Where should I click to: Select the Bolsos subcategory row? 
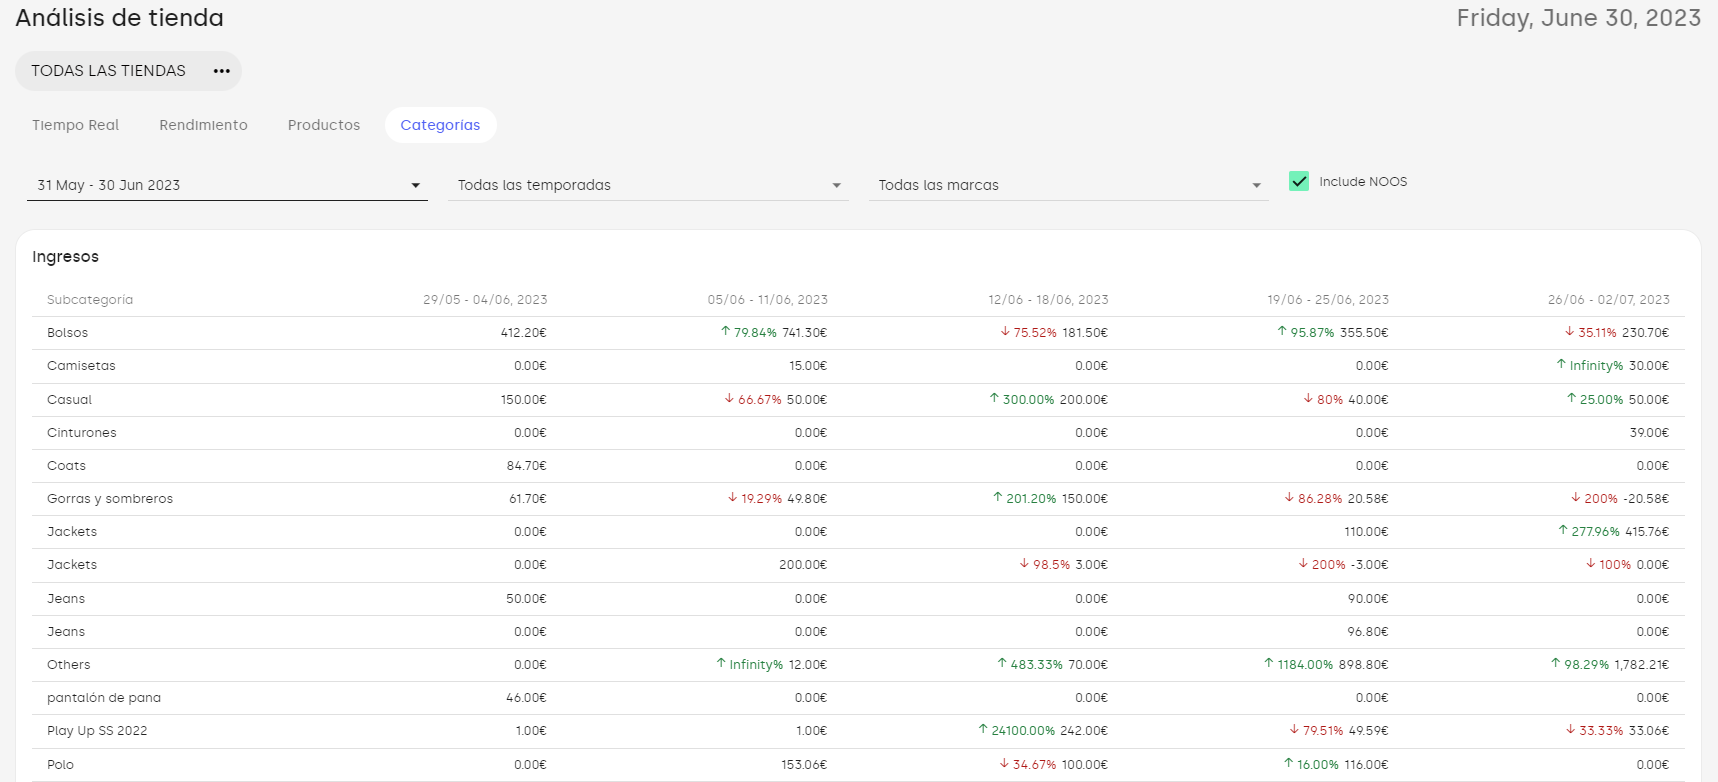click(858, 333)
